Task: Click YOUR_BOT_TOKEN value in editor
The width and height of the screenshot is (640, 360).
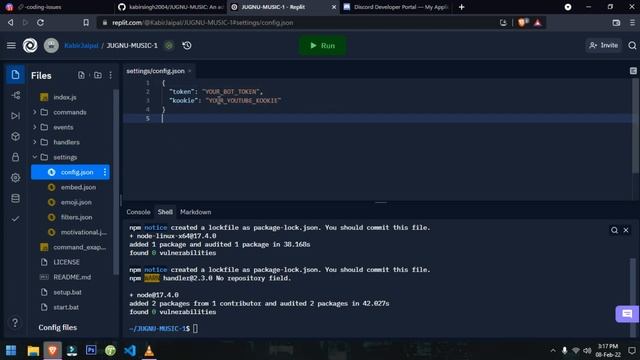Action: tap(231, 92)
